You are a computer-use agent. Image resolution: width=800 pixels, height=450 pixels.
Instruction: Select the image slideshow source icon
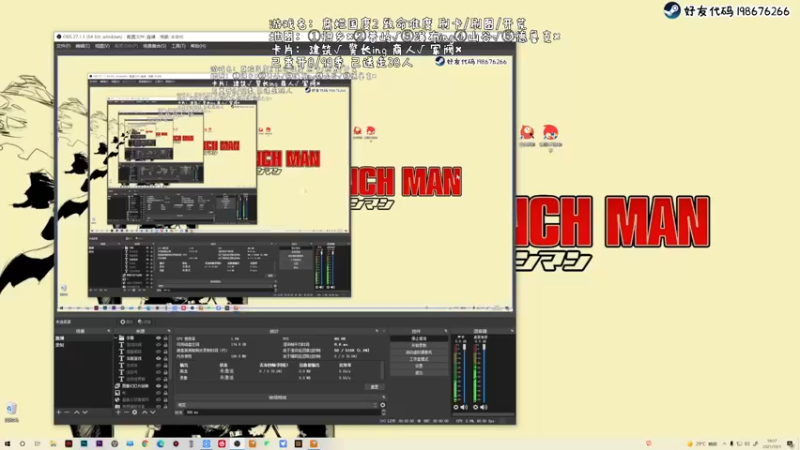117,386
